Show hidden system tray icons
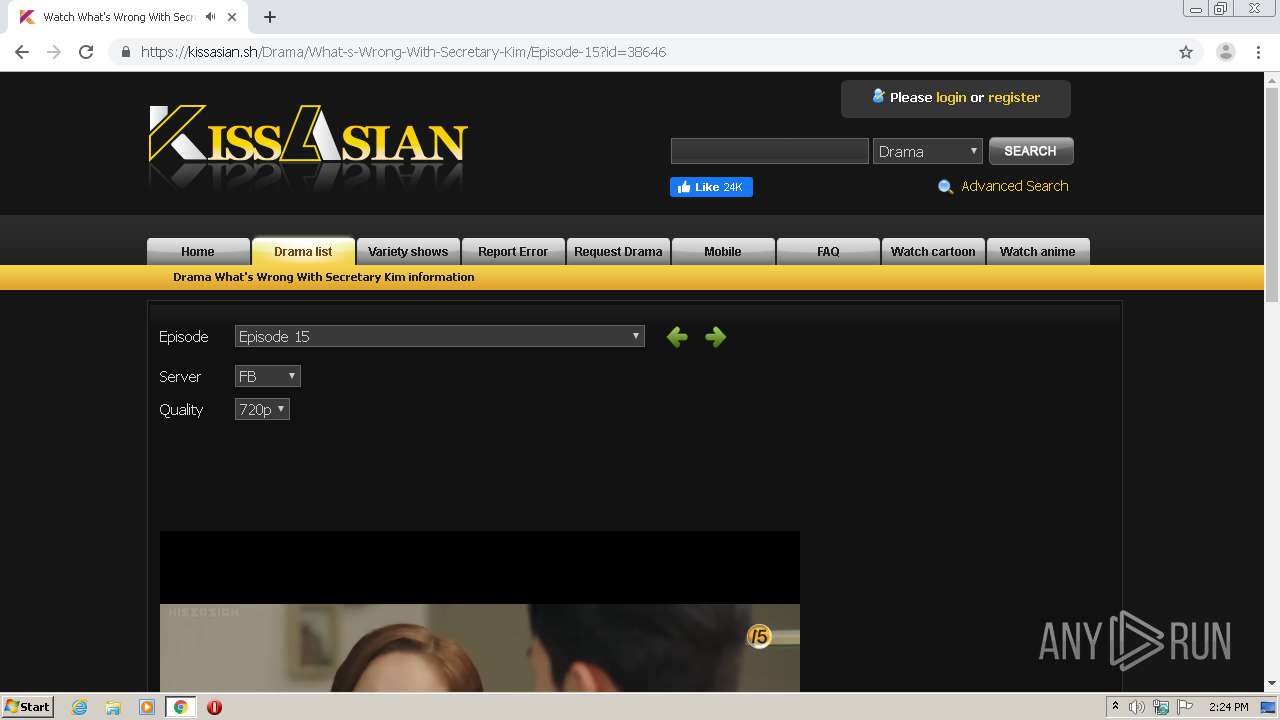Viewport: 1280px width, 720px height. 1116,707
